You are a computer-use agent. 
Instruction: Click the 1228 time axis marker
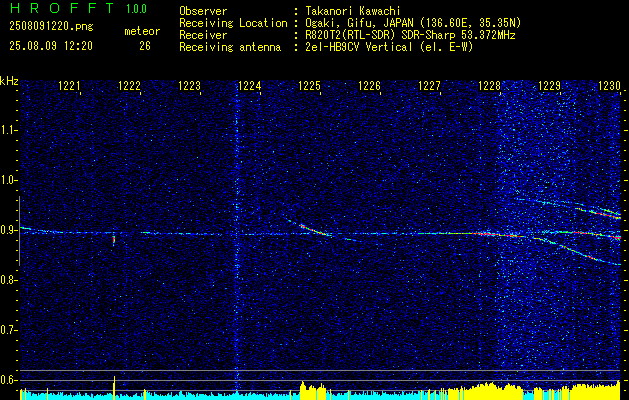coord(489,85)
